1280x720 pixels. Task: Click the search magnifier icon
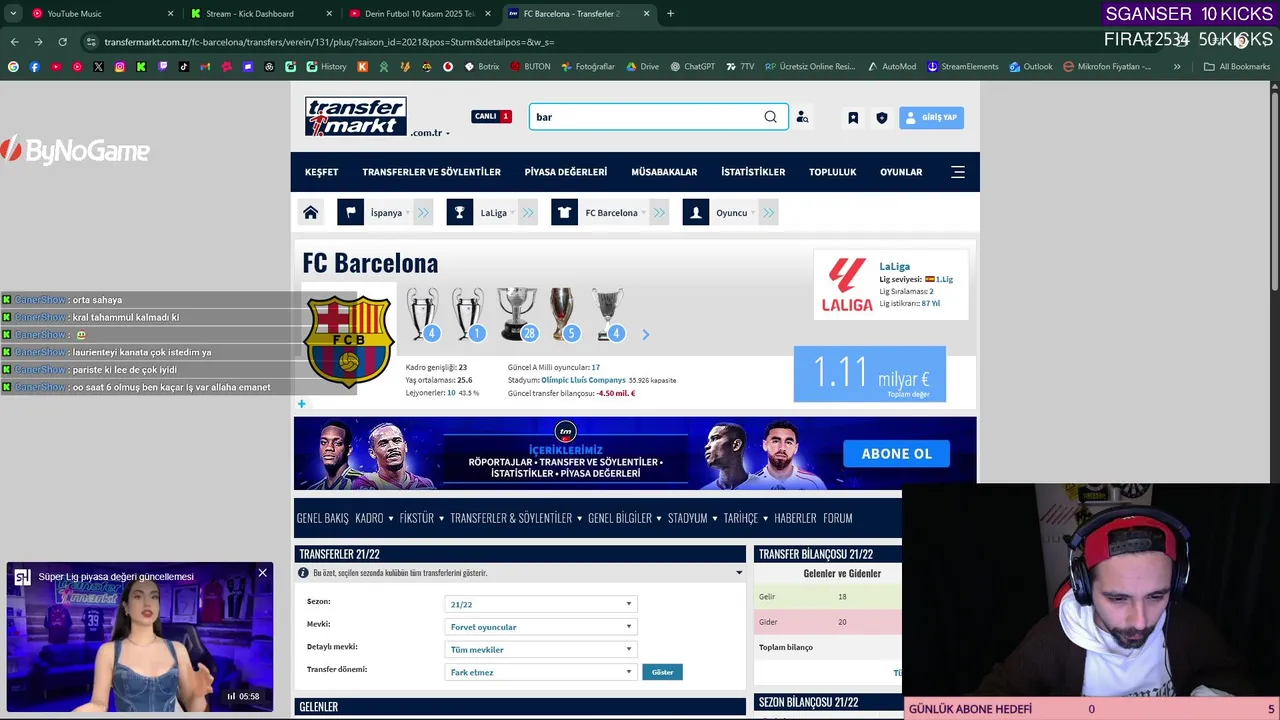point(770,117)
